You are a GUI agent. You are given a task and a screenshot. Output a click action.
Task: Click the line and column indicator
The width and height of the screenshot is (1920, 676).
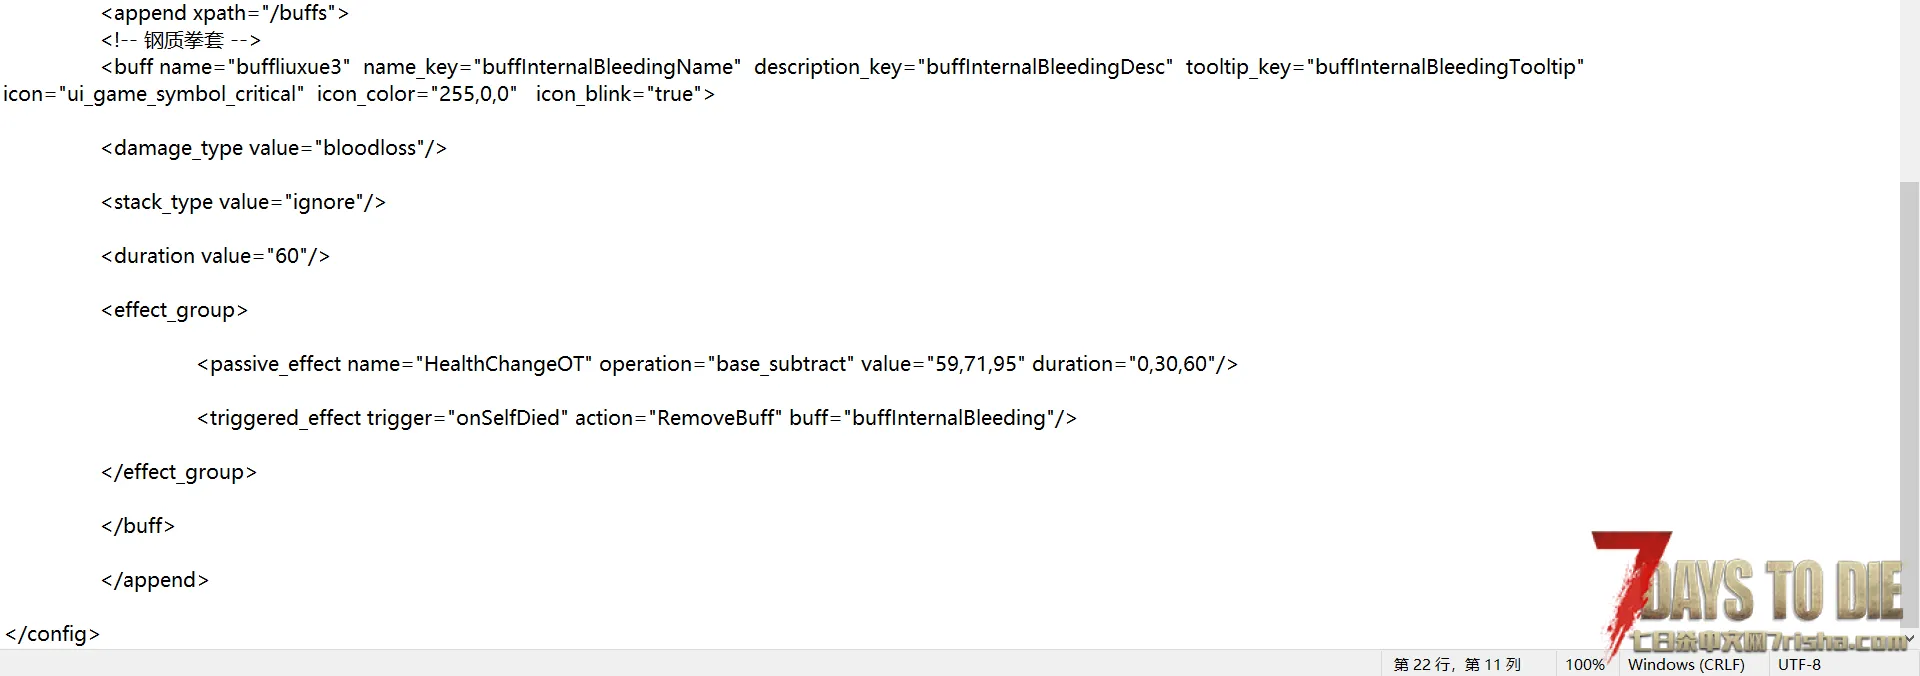pyautogui.click(x=1456, y=664)
